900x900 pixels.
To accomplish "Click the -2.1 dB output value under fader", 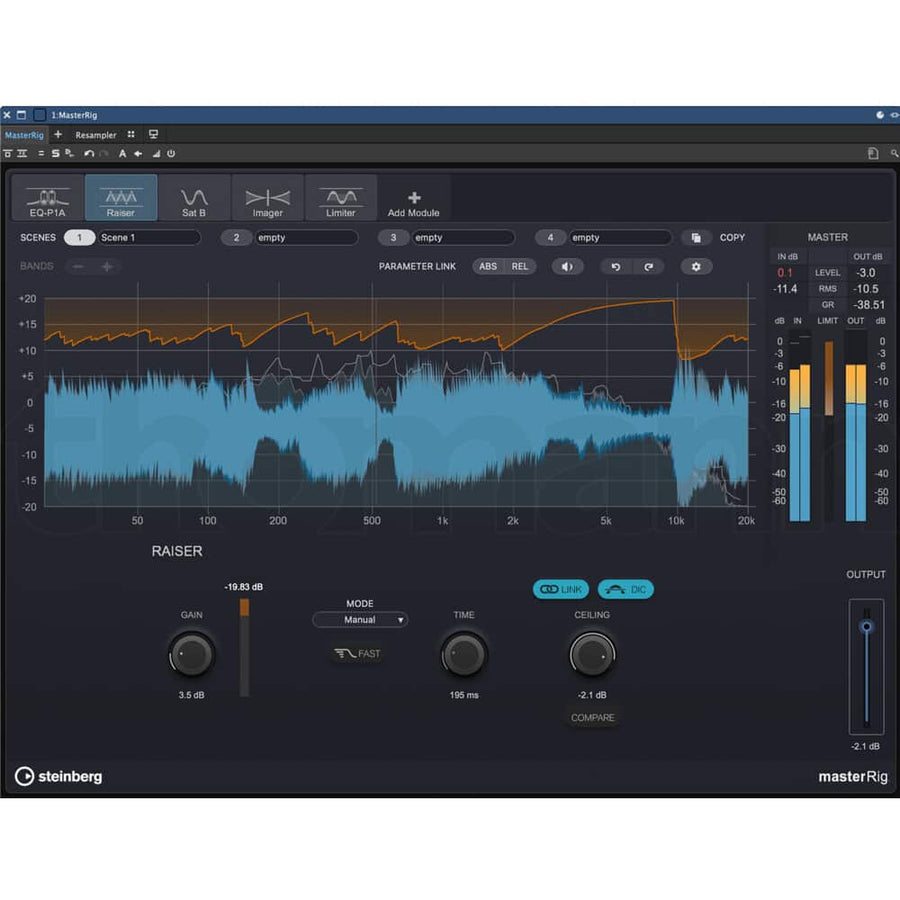I will tap(866, 747).
